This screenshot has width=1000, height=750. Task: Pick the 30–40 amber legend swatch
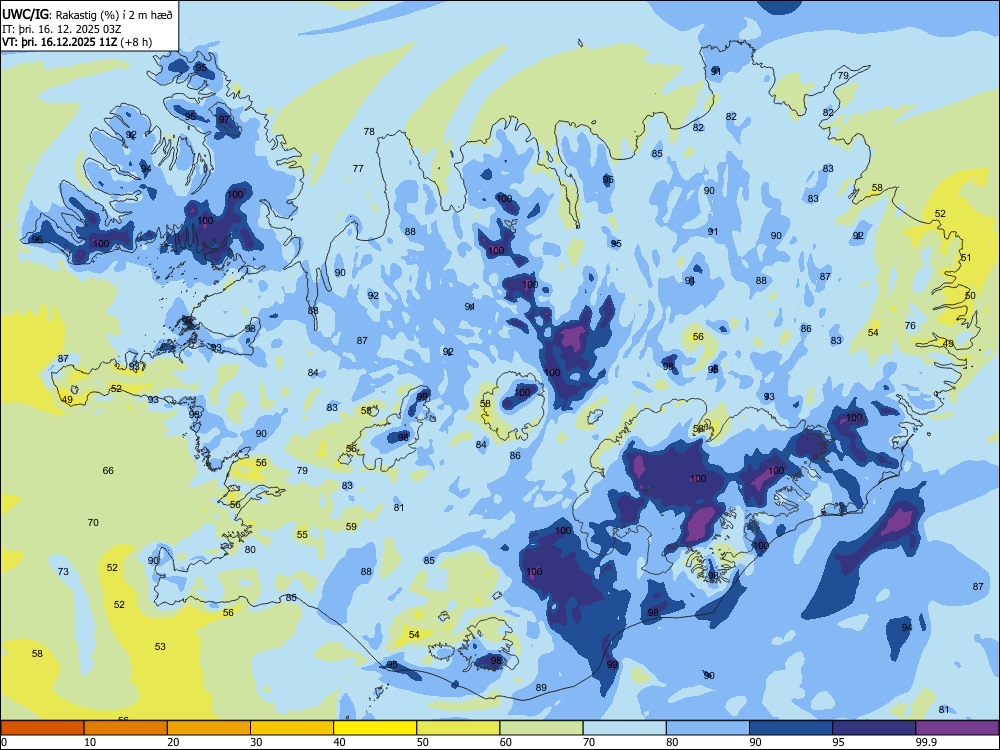[292, 728]
